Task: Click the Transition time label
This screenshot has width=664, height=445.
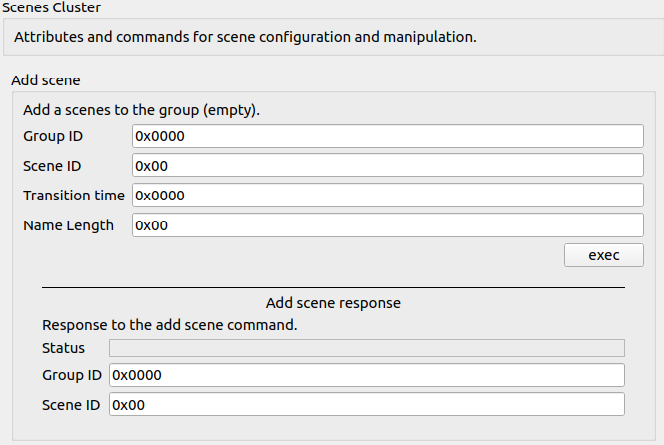Action: tap(74, 195)
